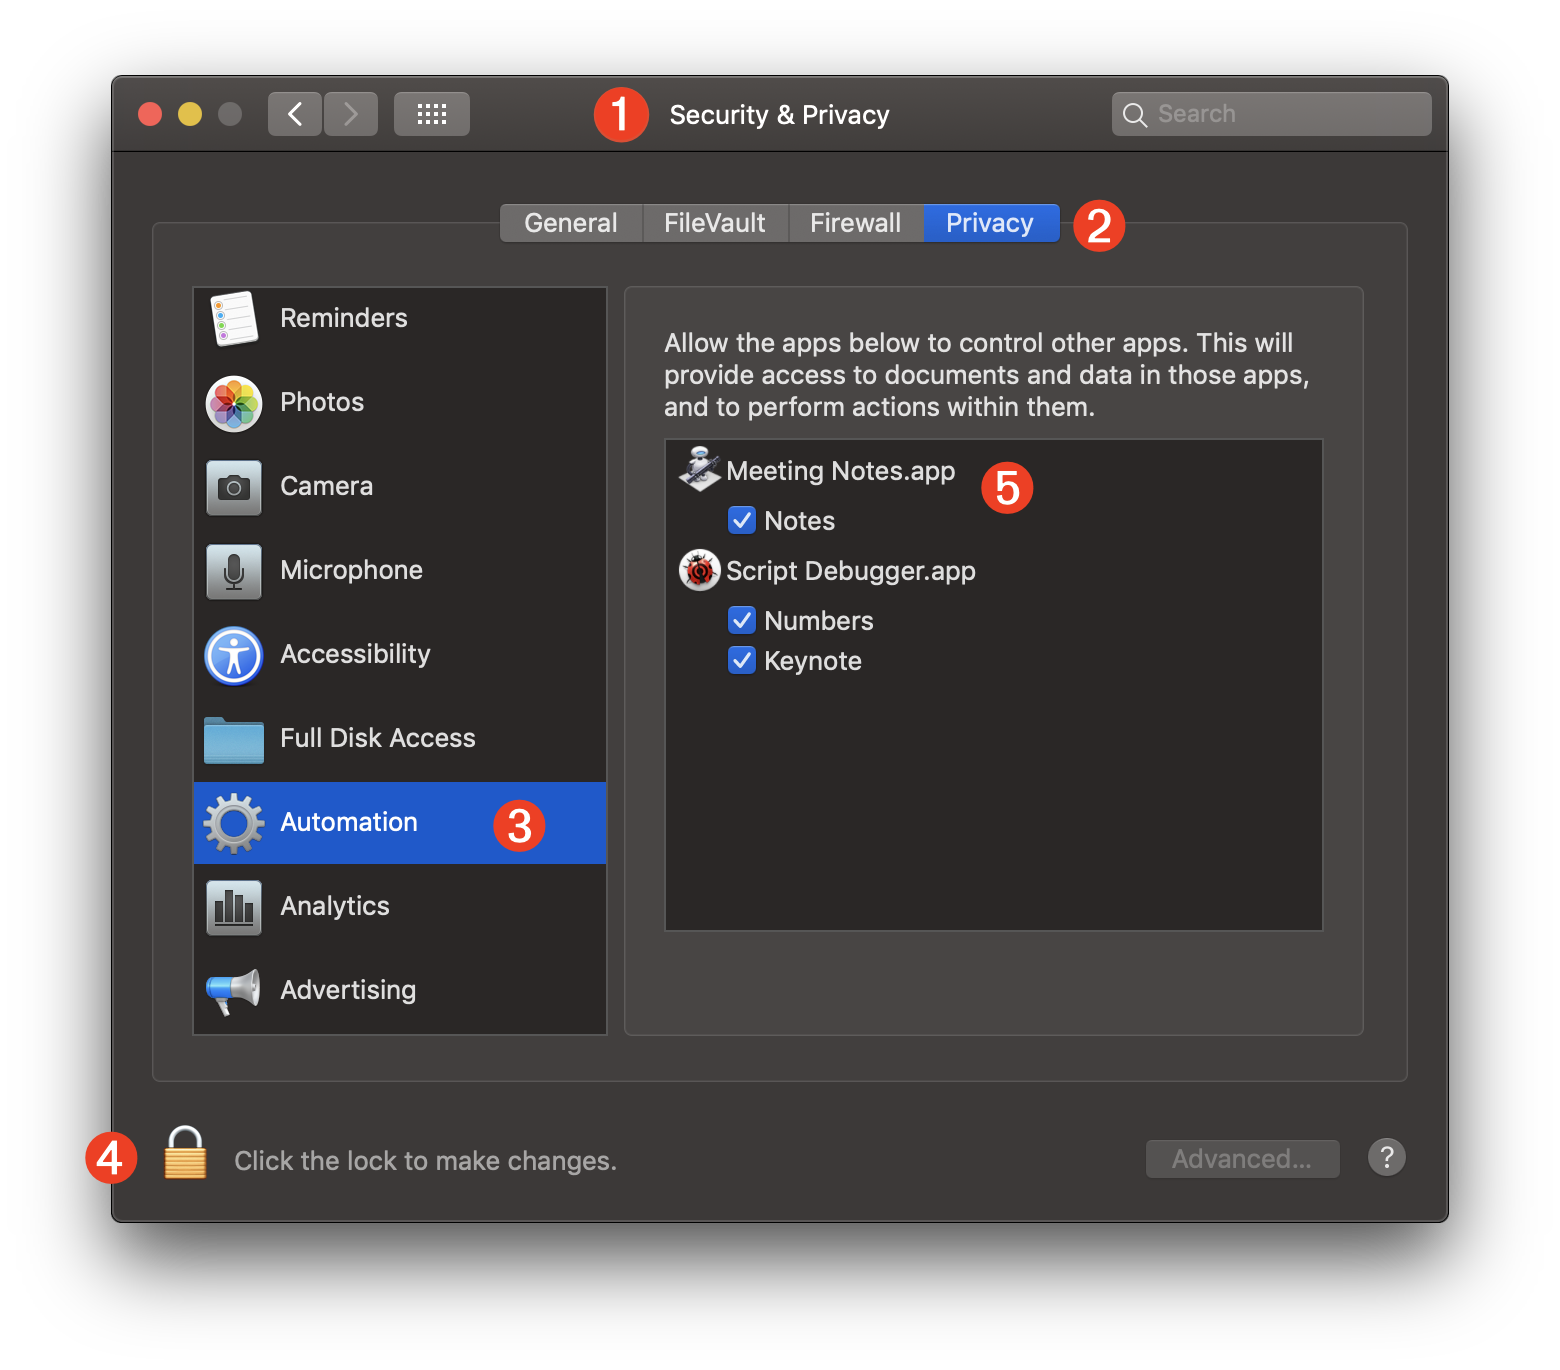The height and width of the screenshot is (1370, 1560).
Task: Click the Advertising megaphone icon
Action: click(232, 990)
